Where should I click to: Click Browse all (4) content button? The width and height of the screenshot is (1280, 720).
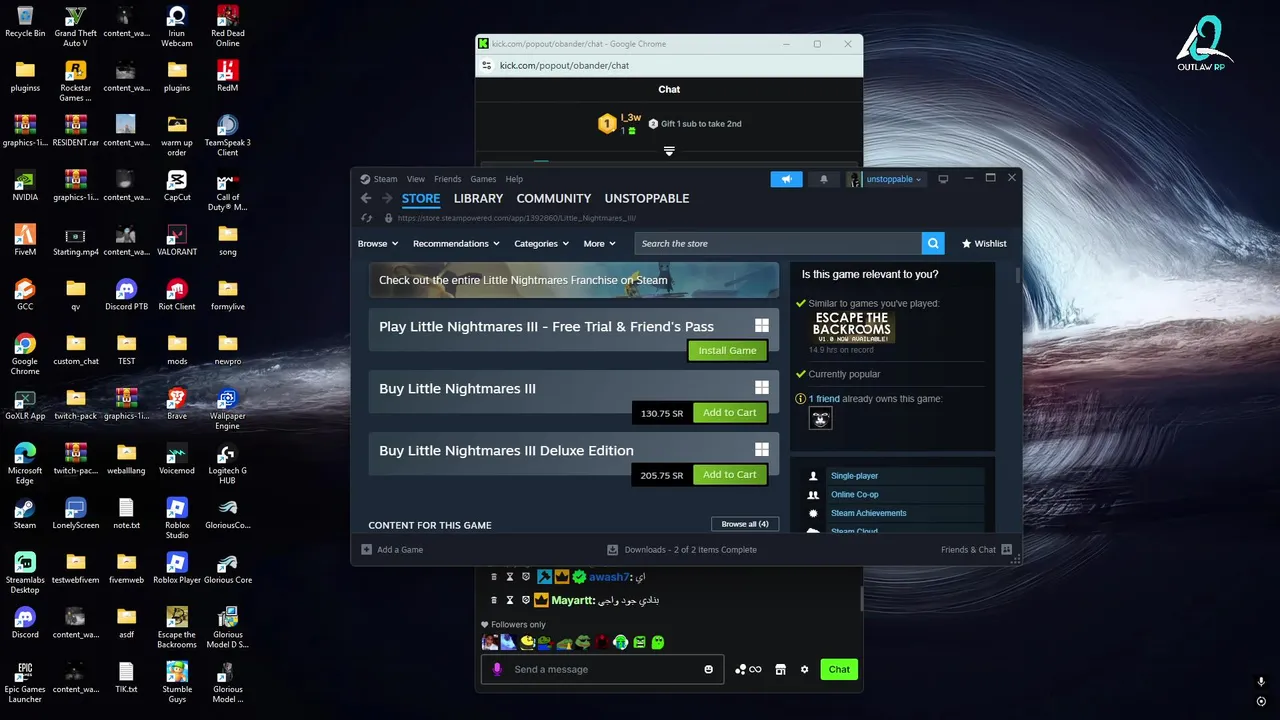point(745,524)
